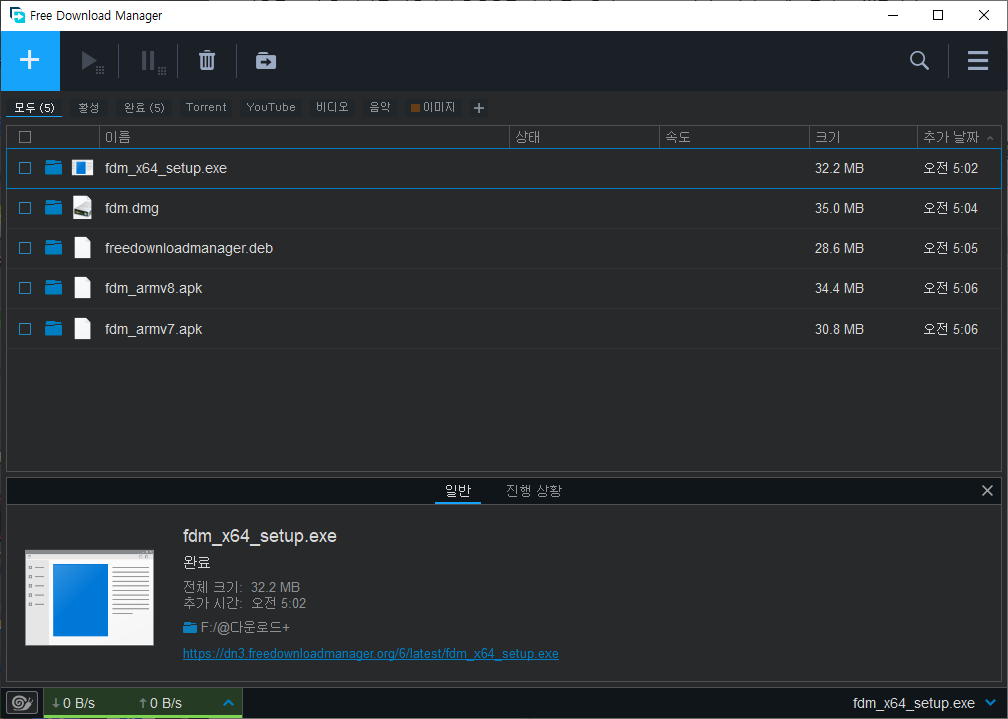Select the 모두 (5) filter tab
1008x719 pixels.
(34, 107)
